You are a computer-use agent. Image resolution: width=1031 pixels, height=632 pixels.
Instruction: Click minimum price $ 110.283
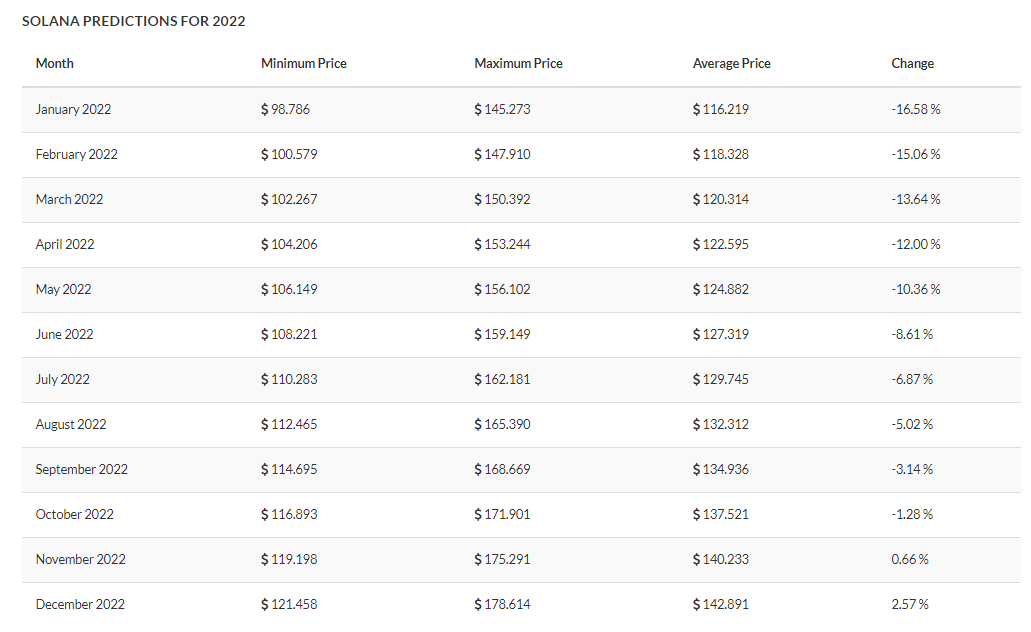click(x=289, y=379)
